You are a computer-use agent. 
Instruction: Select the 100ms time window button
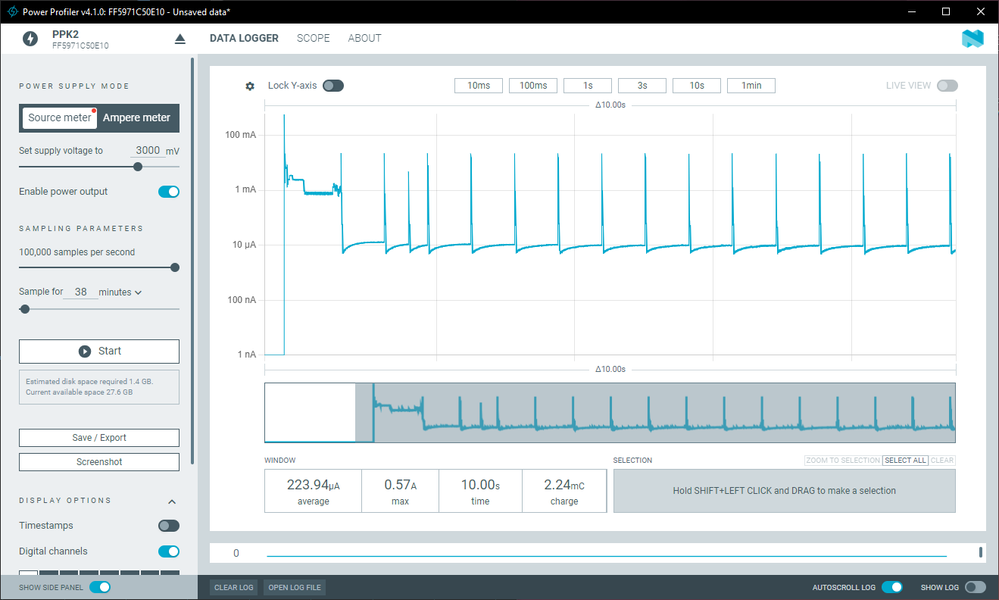(533, 85)
